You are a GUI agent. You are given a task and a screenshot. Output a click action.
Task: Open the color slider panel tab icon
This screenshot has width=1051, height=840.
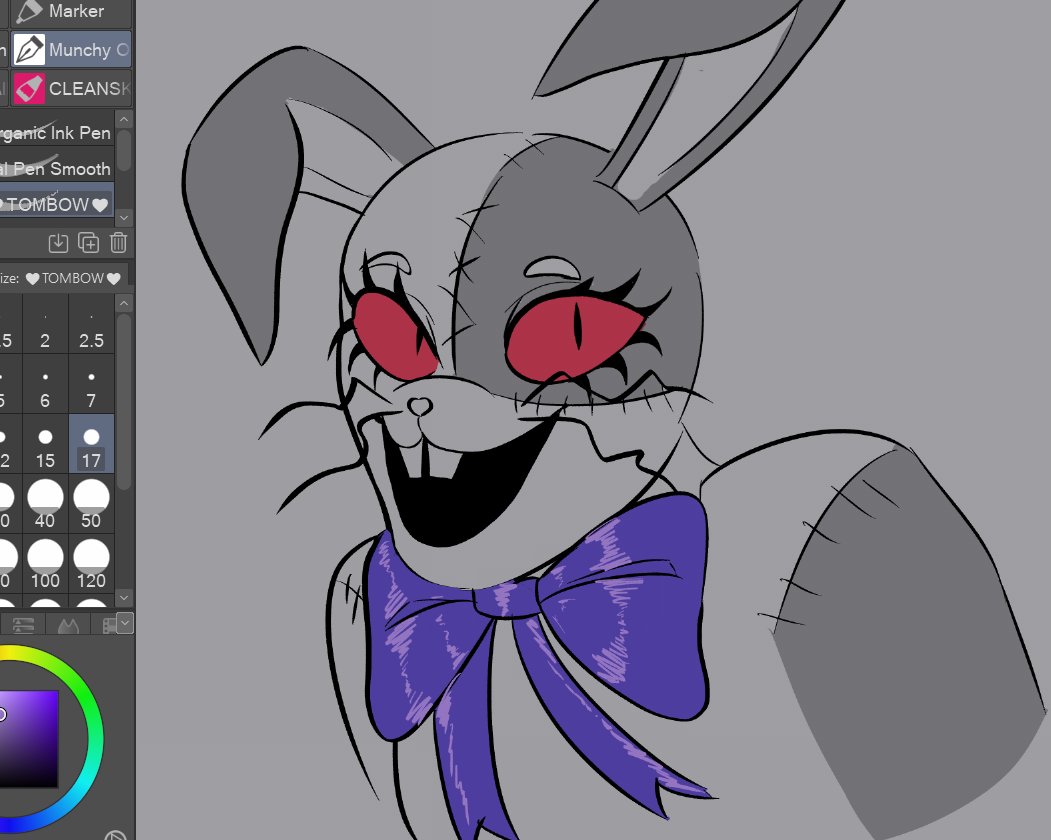(x=23, y=625)
